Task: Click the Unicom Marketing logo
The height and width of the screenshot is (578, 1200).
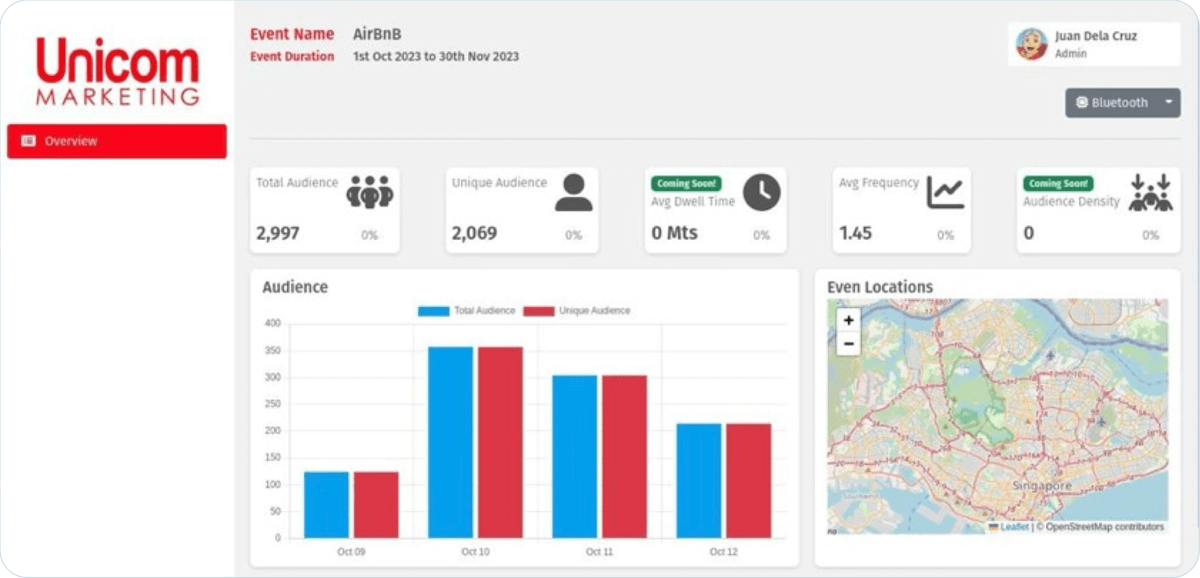Action: click(118, 71)
